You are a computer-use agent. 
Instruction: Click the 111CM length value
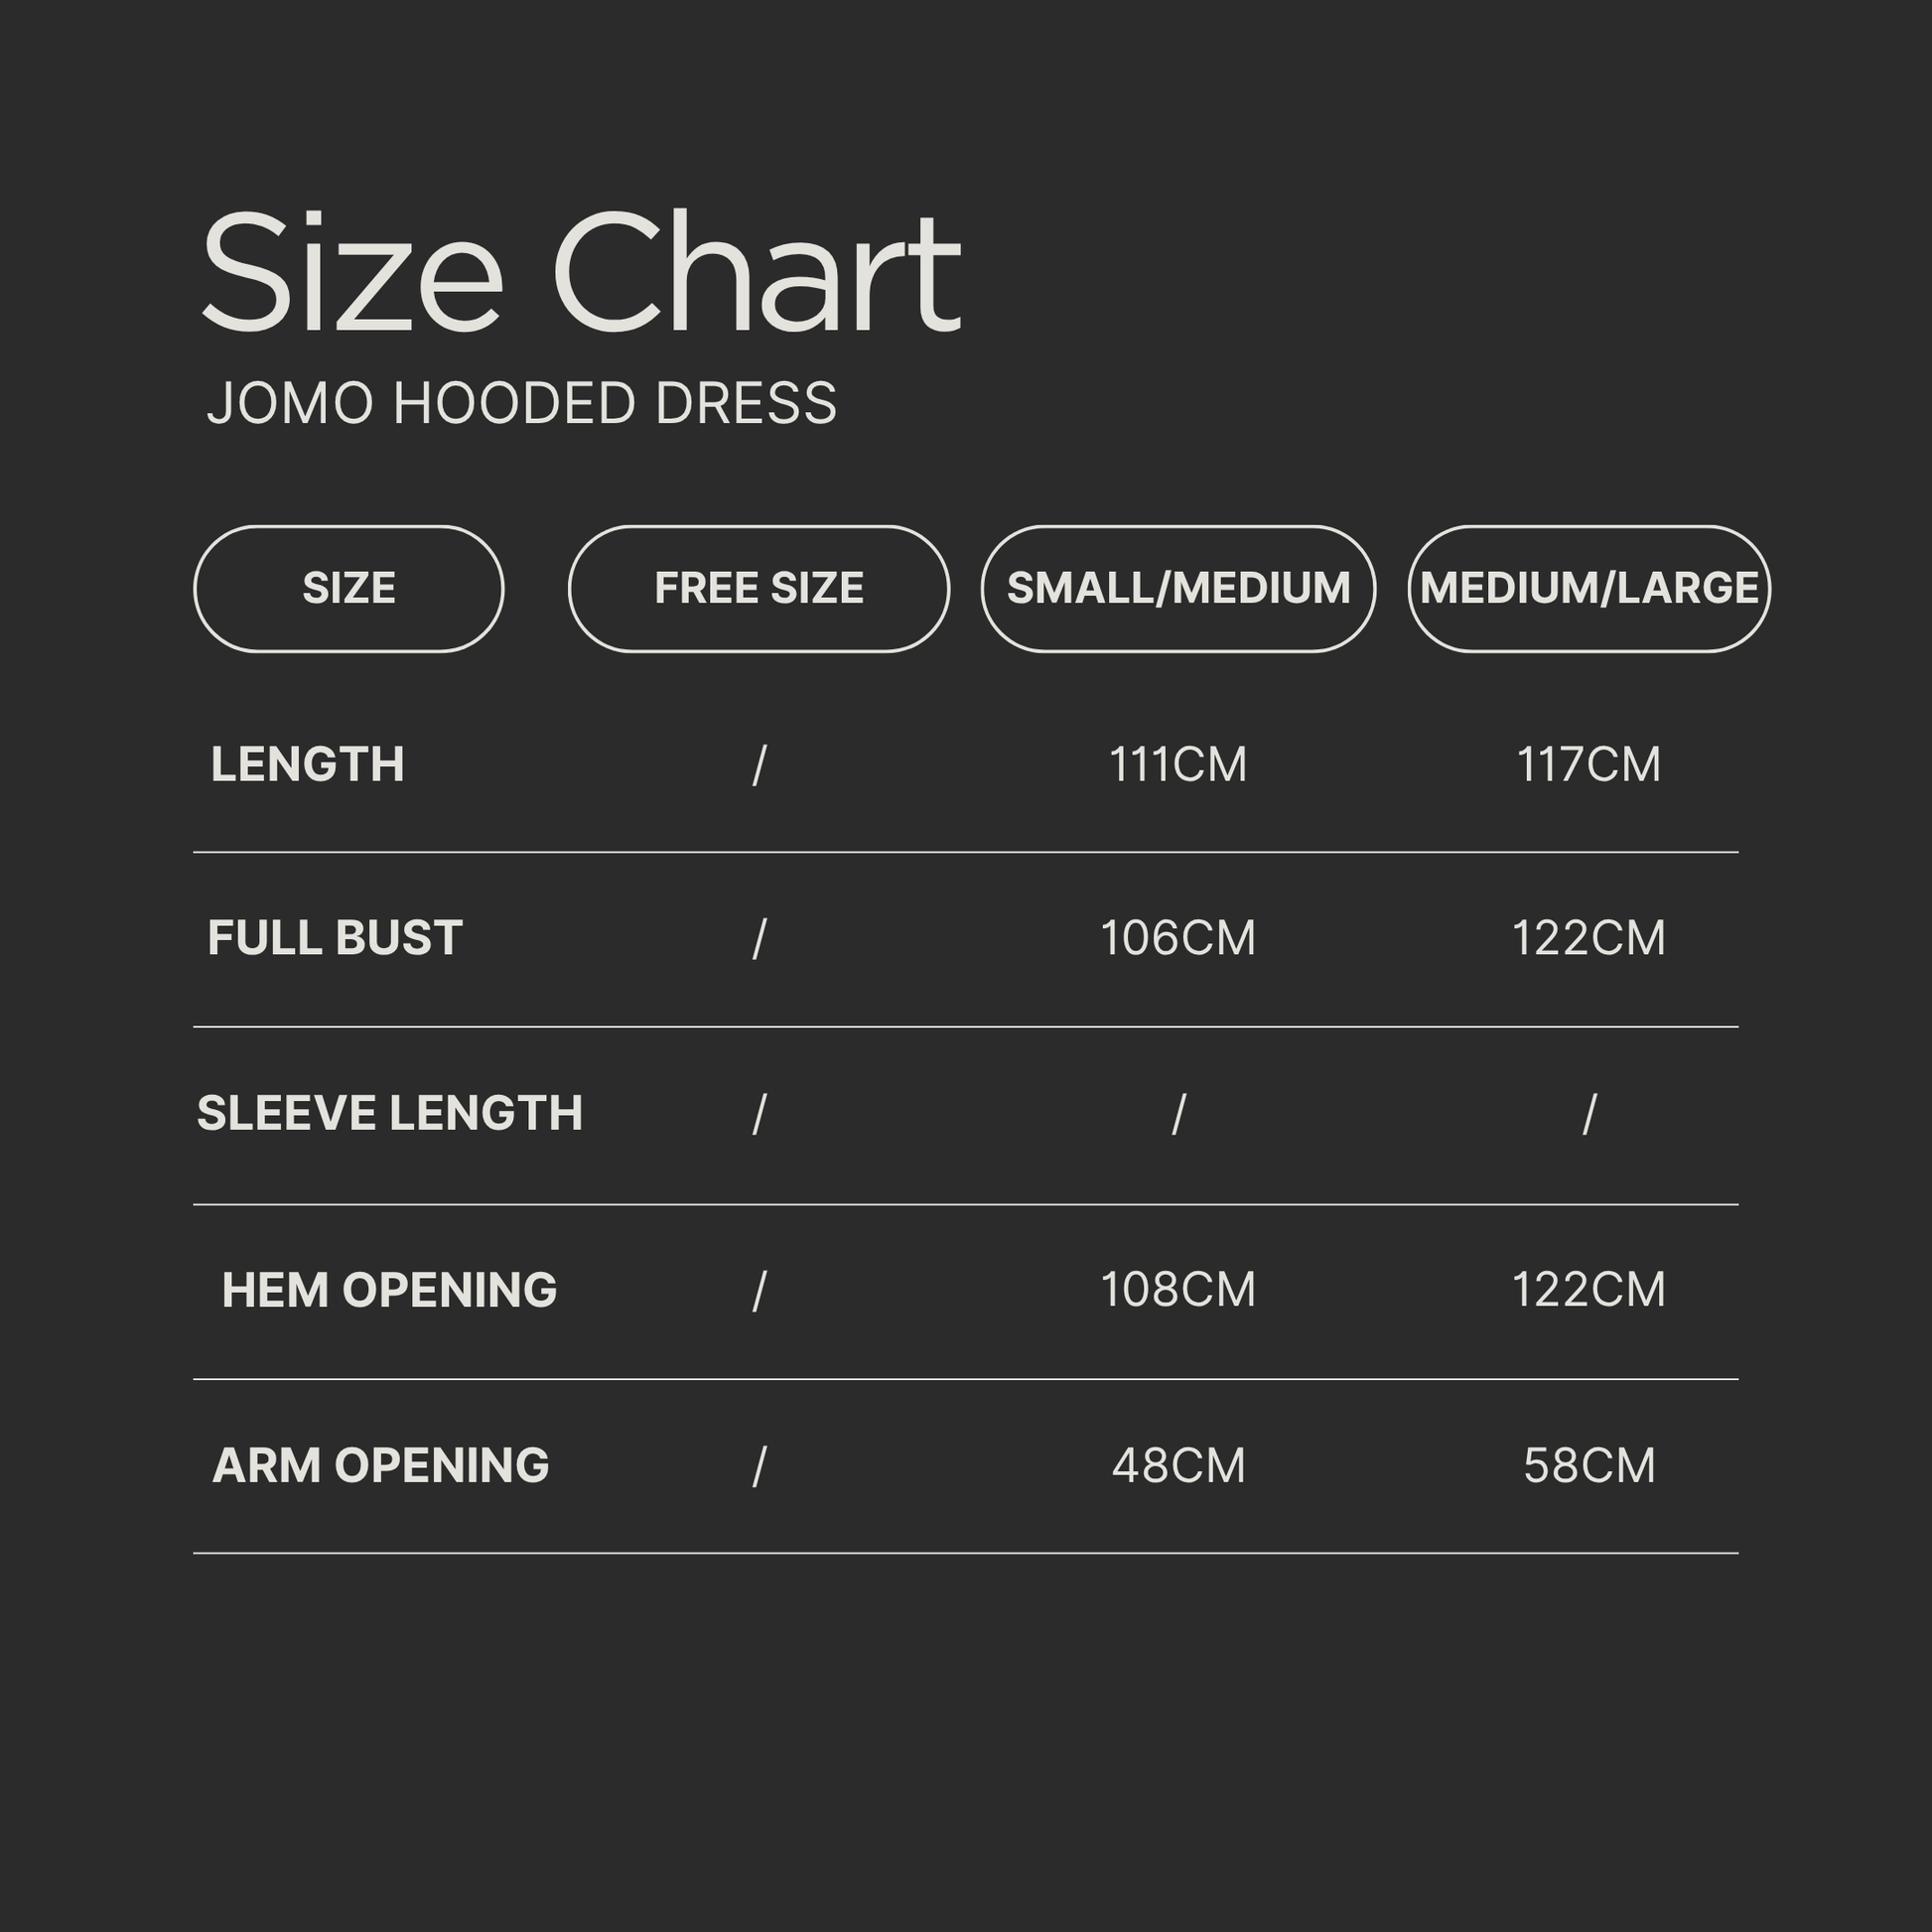(1178, 765)
